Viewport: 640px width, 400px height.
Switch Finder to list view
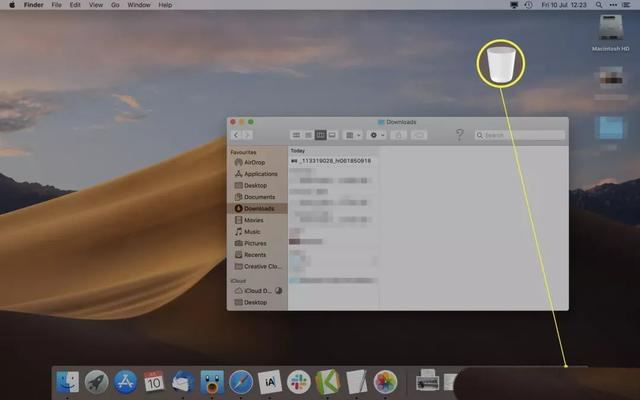308,134
